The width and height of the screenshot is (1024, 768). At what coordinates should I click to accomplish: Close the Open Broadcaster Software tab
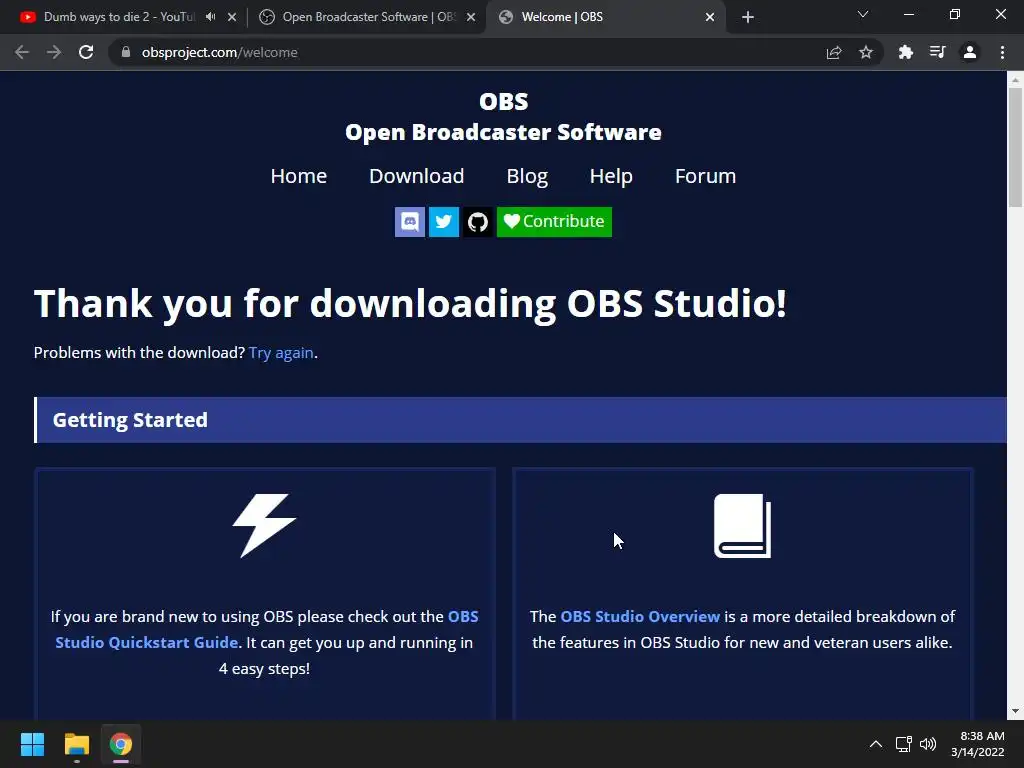[x=471, y=17]
